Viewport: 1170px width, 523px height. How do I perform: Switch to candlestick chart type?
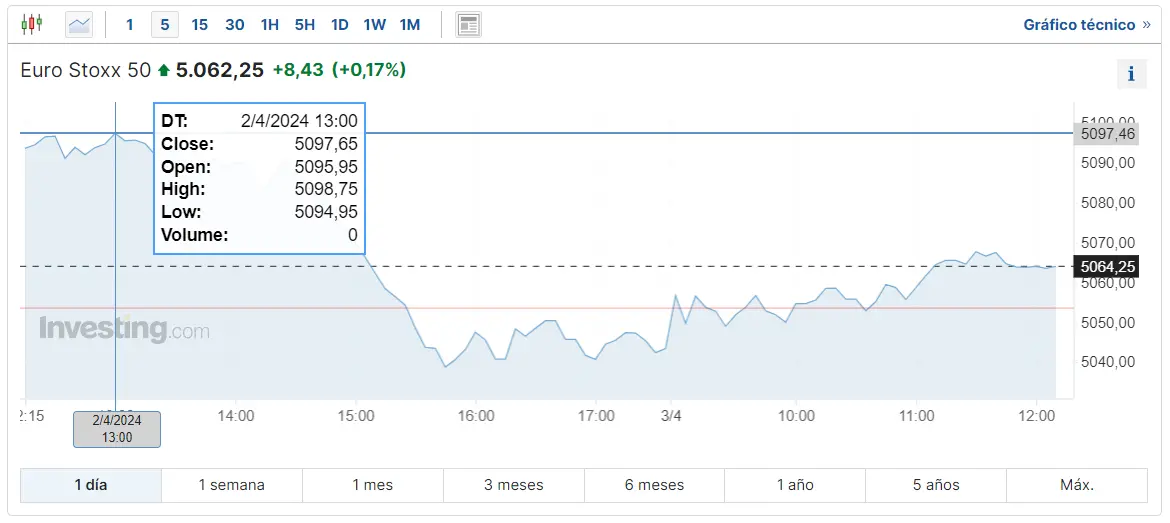(x=32, y=24)
